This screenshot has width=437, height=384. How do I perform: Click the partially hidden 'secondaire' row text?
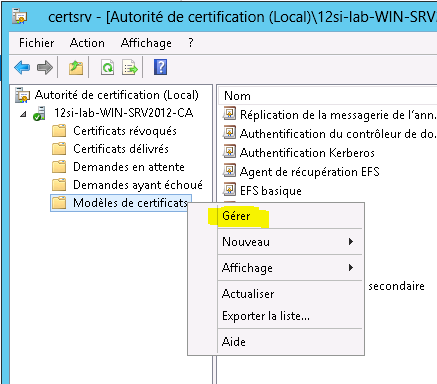click(x=396, y=286)
